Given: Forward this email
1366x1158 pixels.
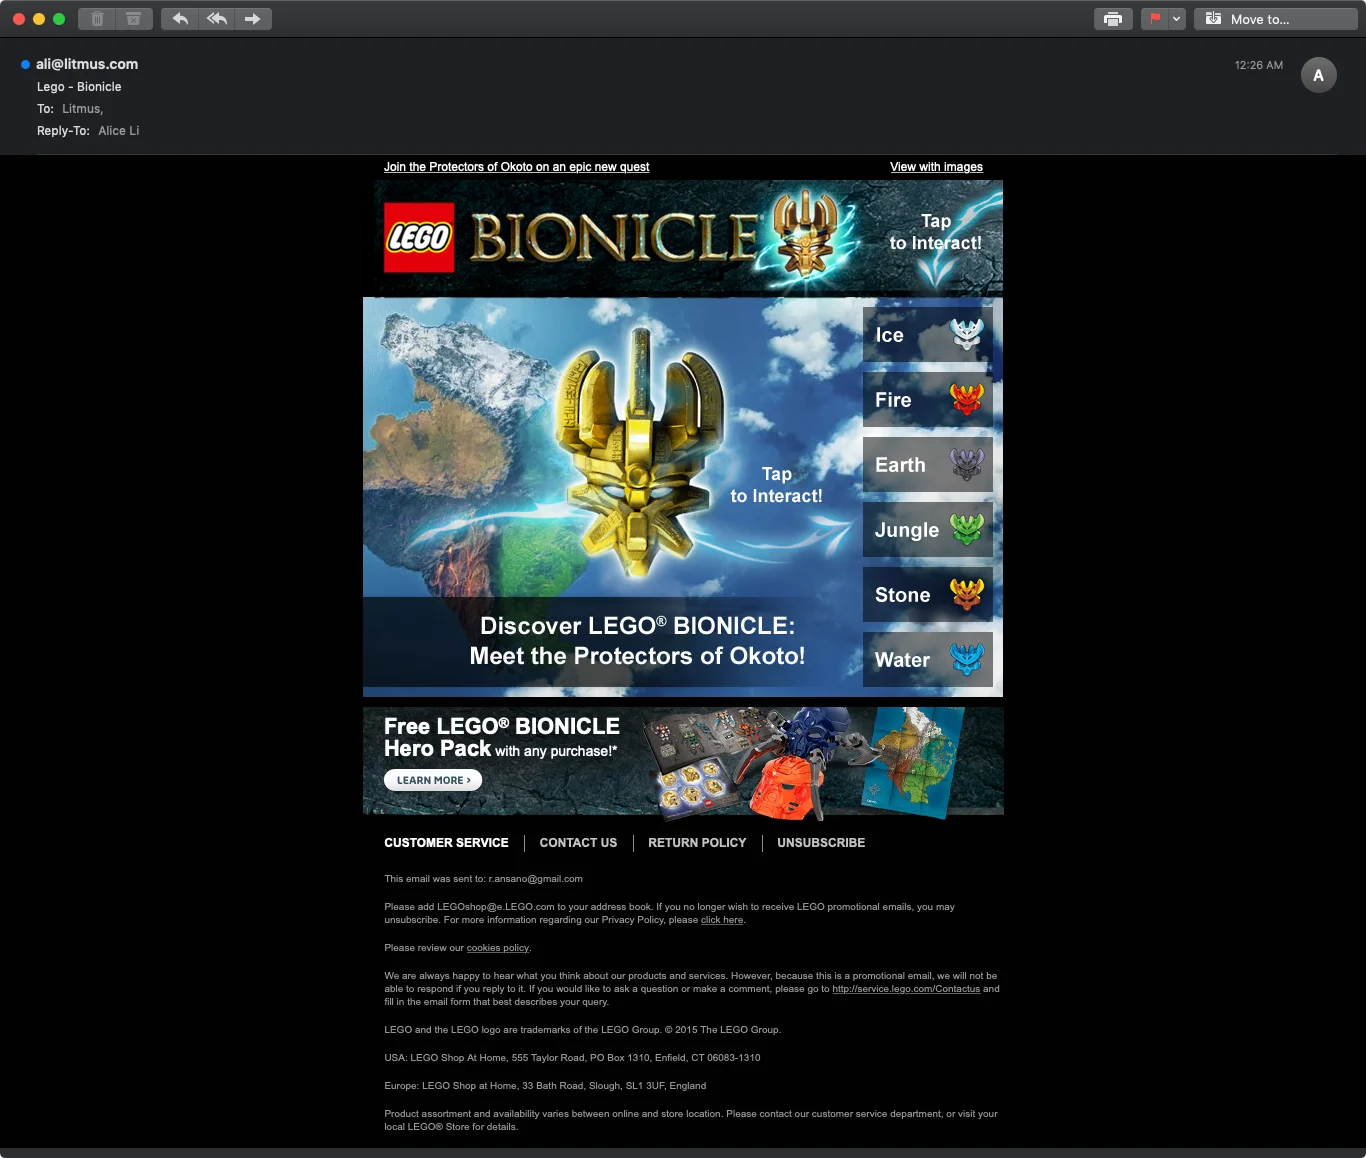Looking at the screenshot, I should pos(253,19).
